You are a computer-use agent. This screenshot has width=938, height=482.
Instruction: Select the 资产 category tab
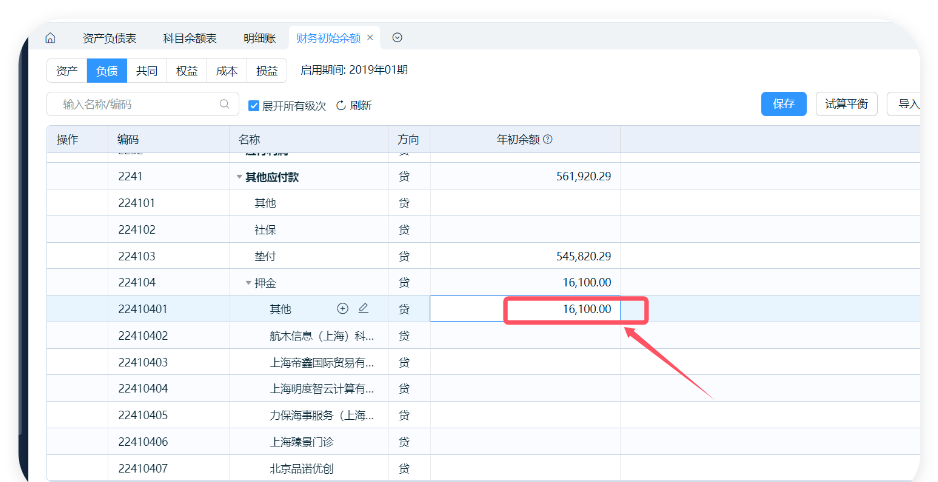click(67, 71)
